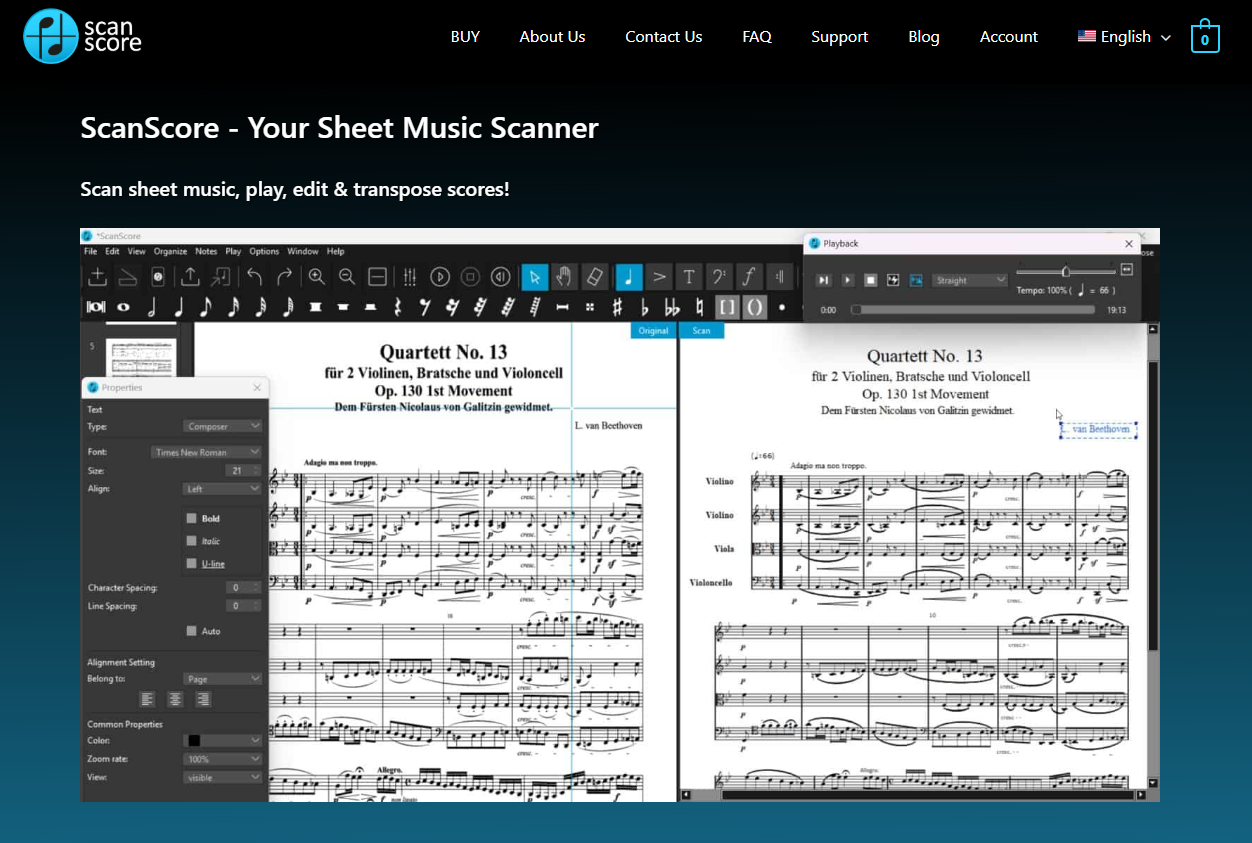Open the Font dropdown showing Times New Roman

click(x=206, y=452)
